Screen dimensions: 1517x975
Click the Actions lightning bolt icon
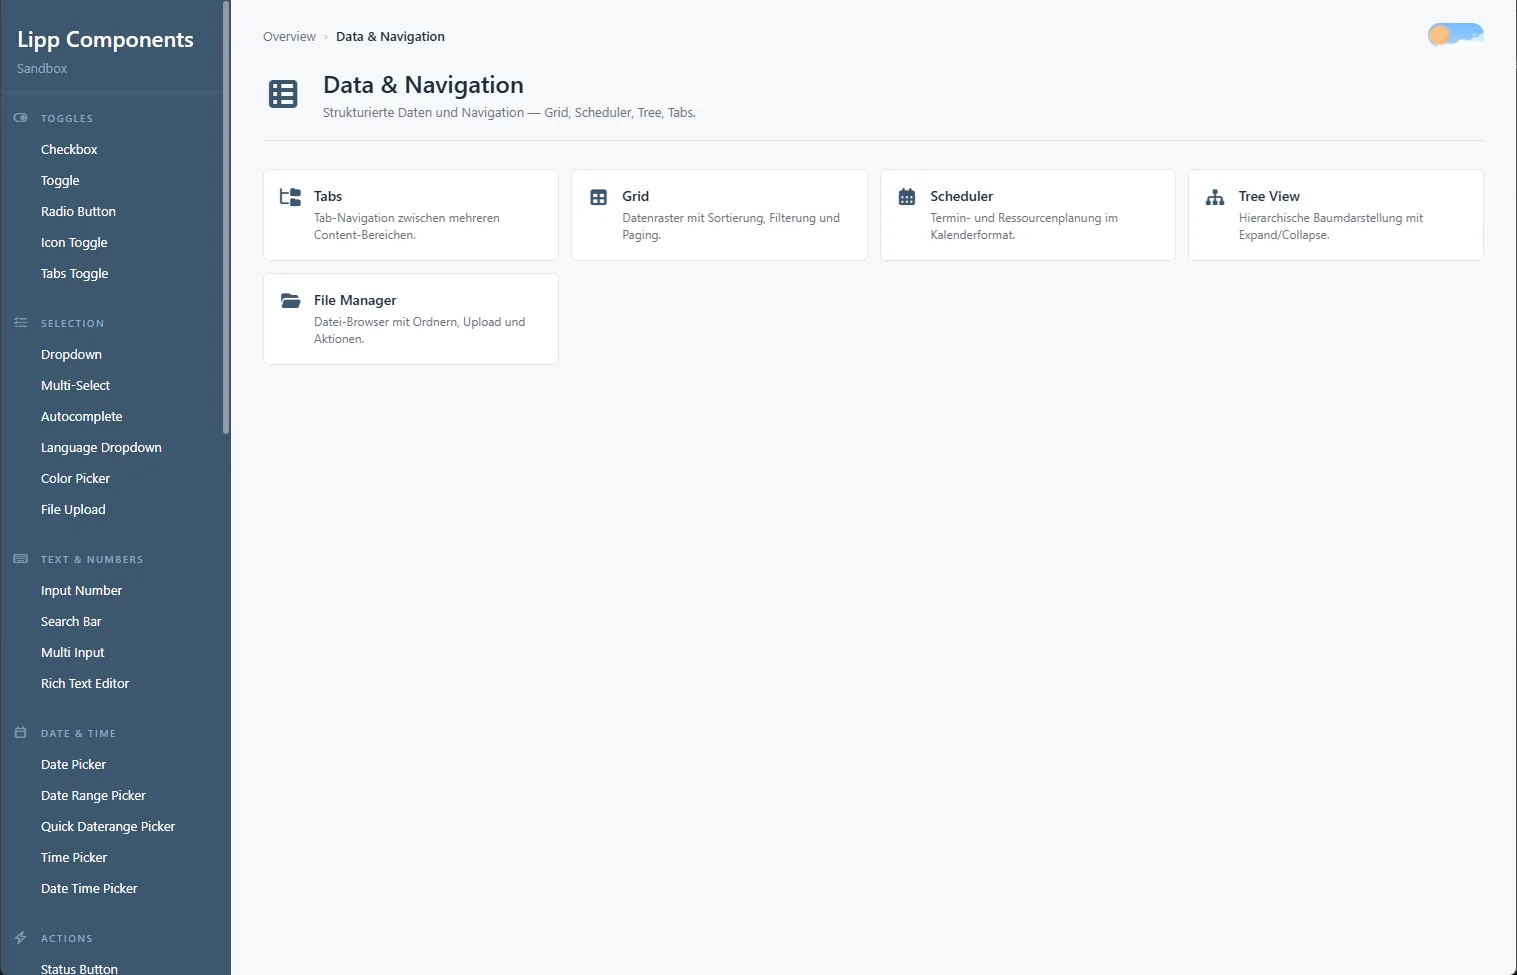coord(20,938)
